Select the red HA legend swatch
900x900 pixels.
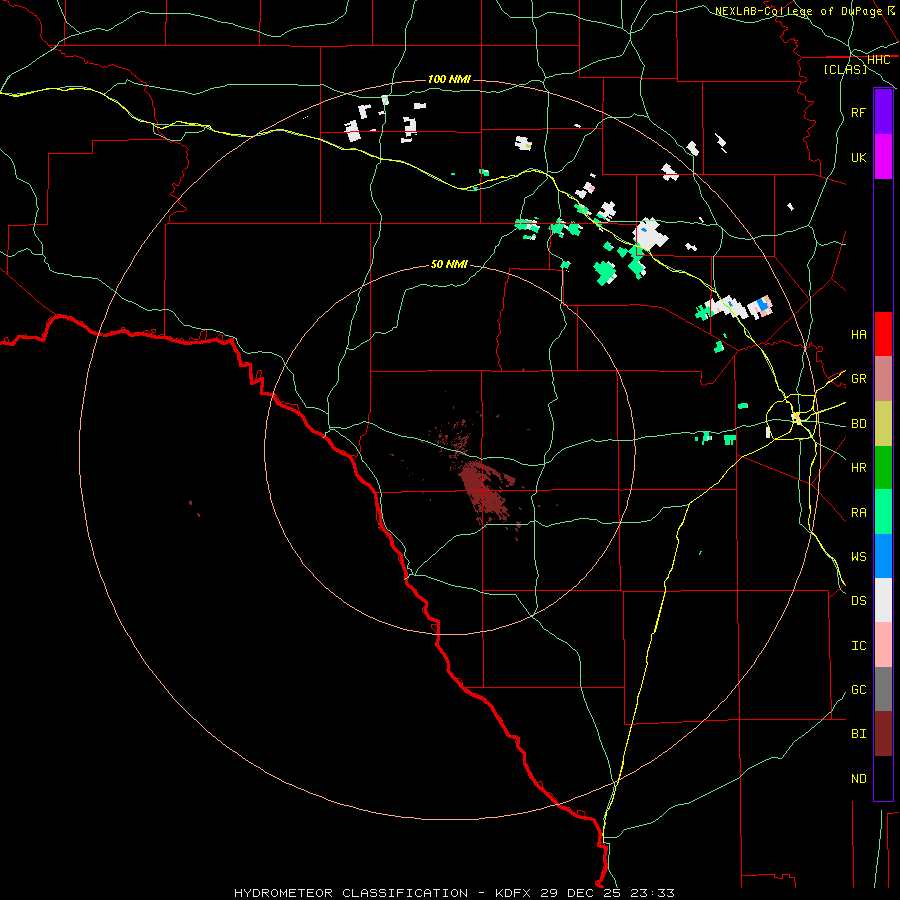click(x=883, y=334)
